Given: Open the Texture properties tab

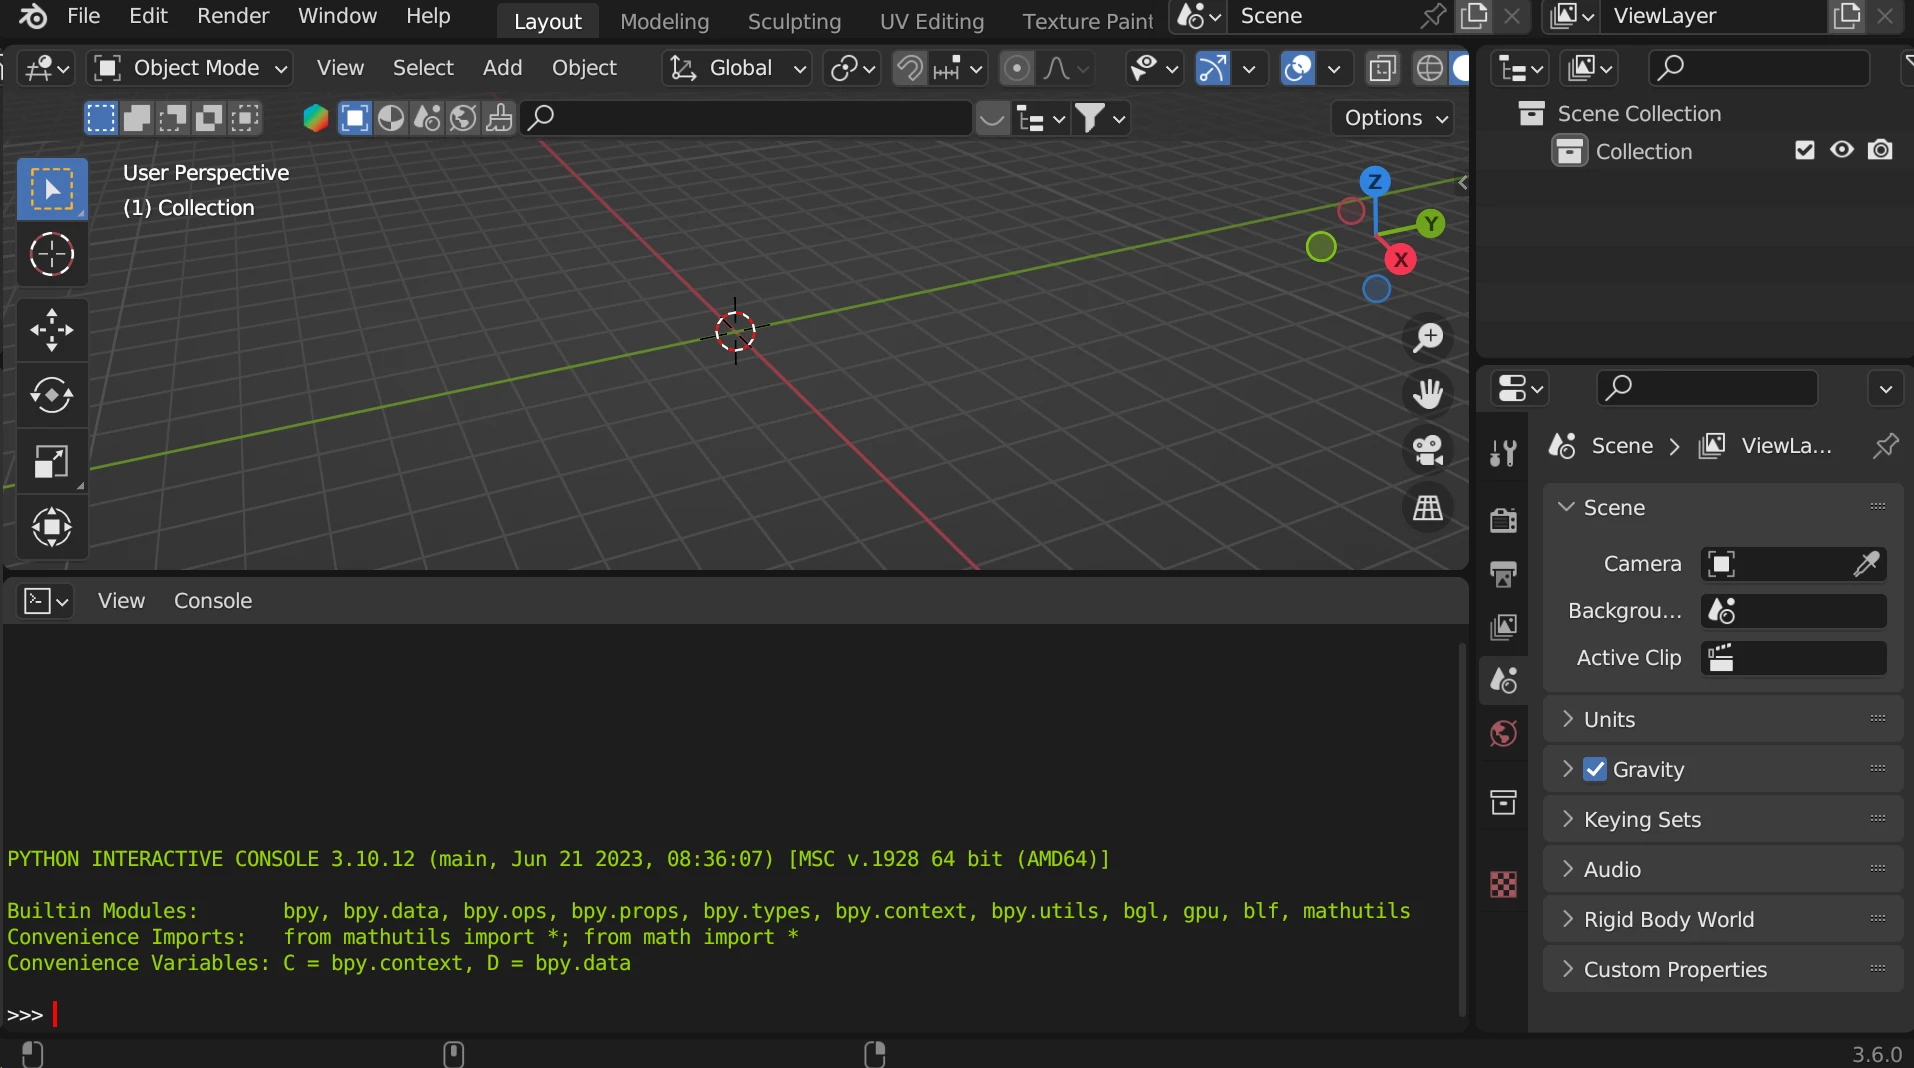Looking at the screenshot, I should click(1504, 884).
